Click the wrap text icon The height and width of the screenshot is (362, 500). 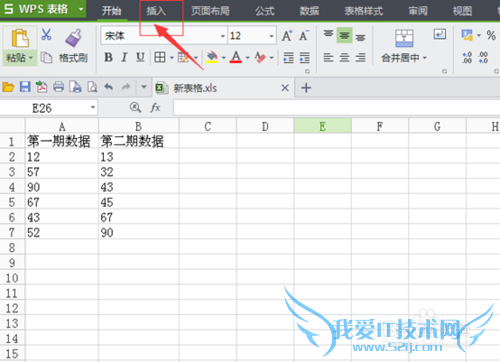pos(440,34)
